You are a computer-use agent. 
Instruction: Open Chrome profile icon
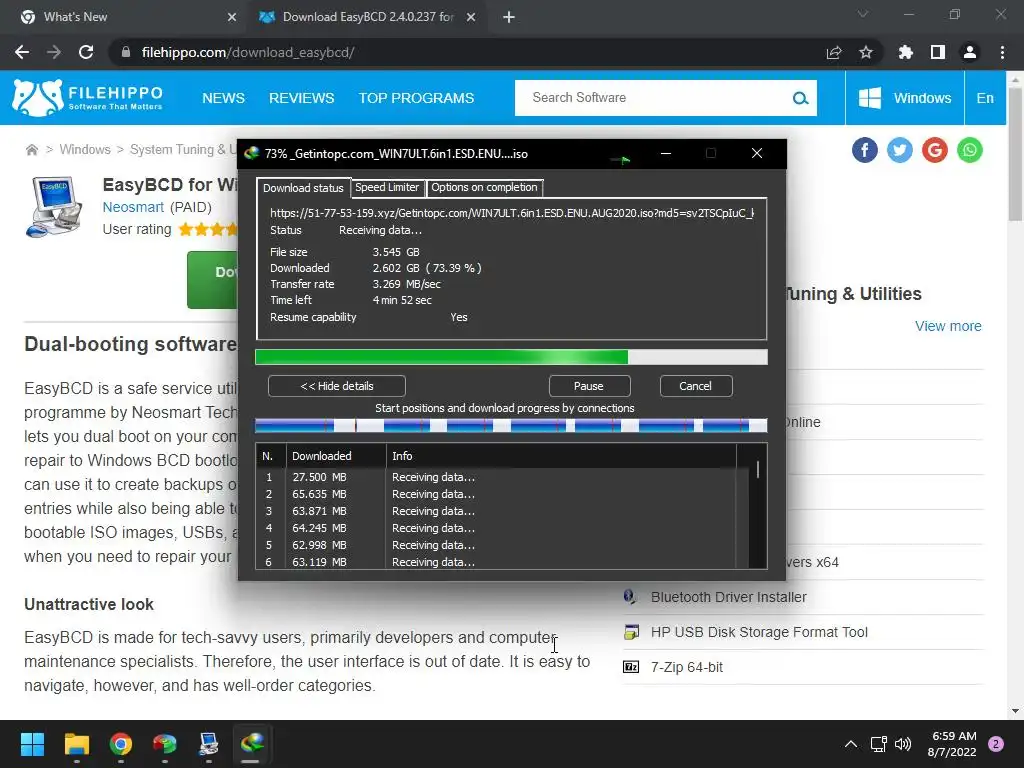(970, 52)
